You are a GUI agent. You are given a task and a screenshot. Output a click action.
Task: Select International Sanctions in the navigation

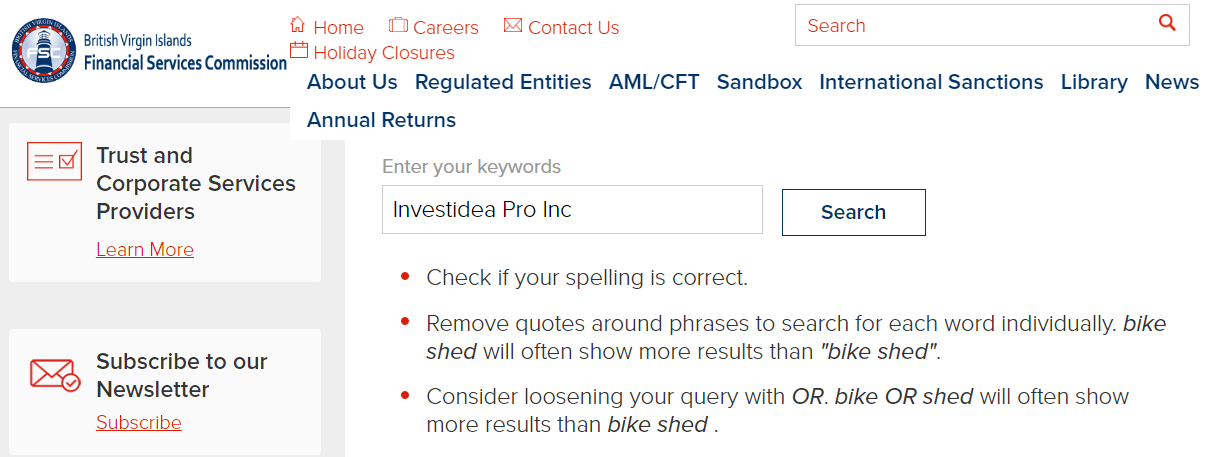coord(931,82)
